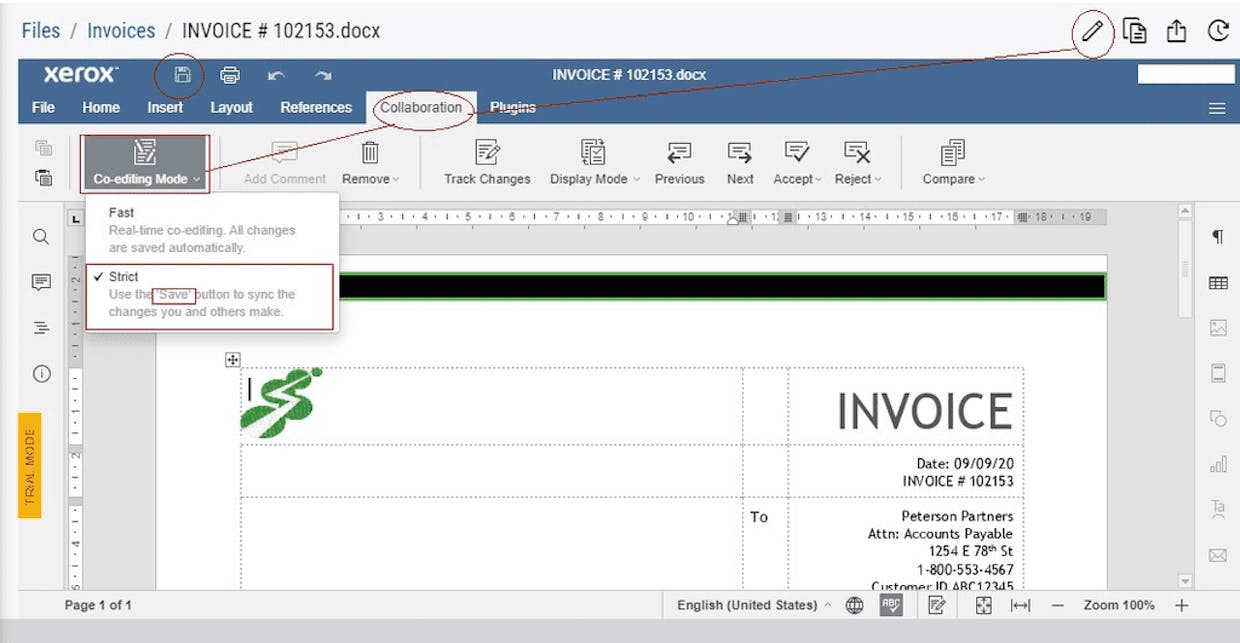The image size is (1240, 643).
Task: Click the Add Comment button
Action: pyautogui.click(x=285, y=163)
